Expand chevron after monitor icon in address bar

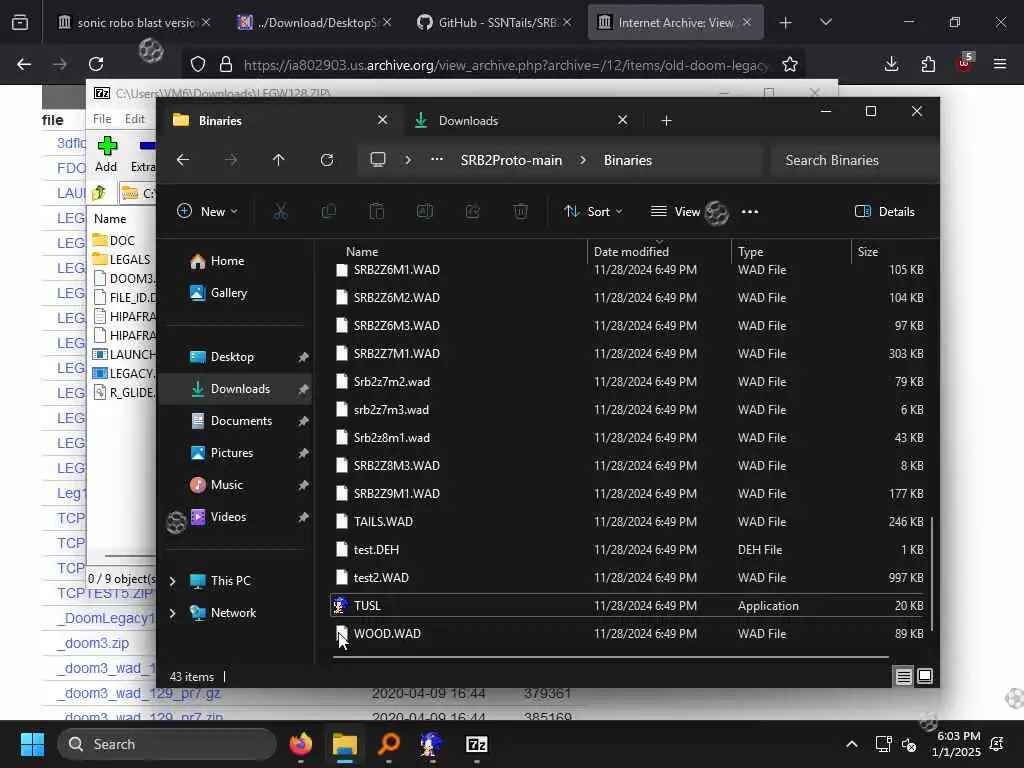click(408, 160)
